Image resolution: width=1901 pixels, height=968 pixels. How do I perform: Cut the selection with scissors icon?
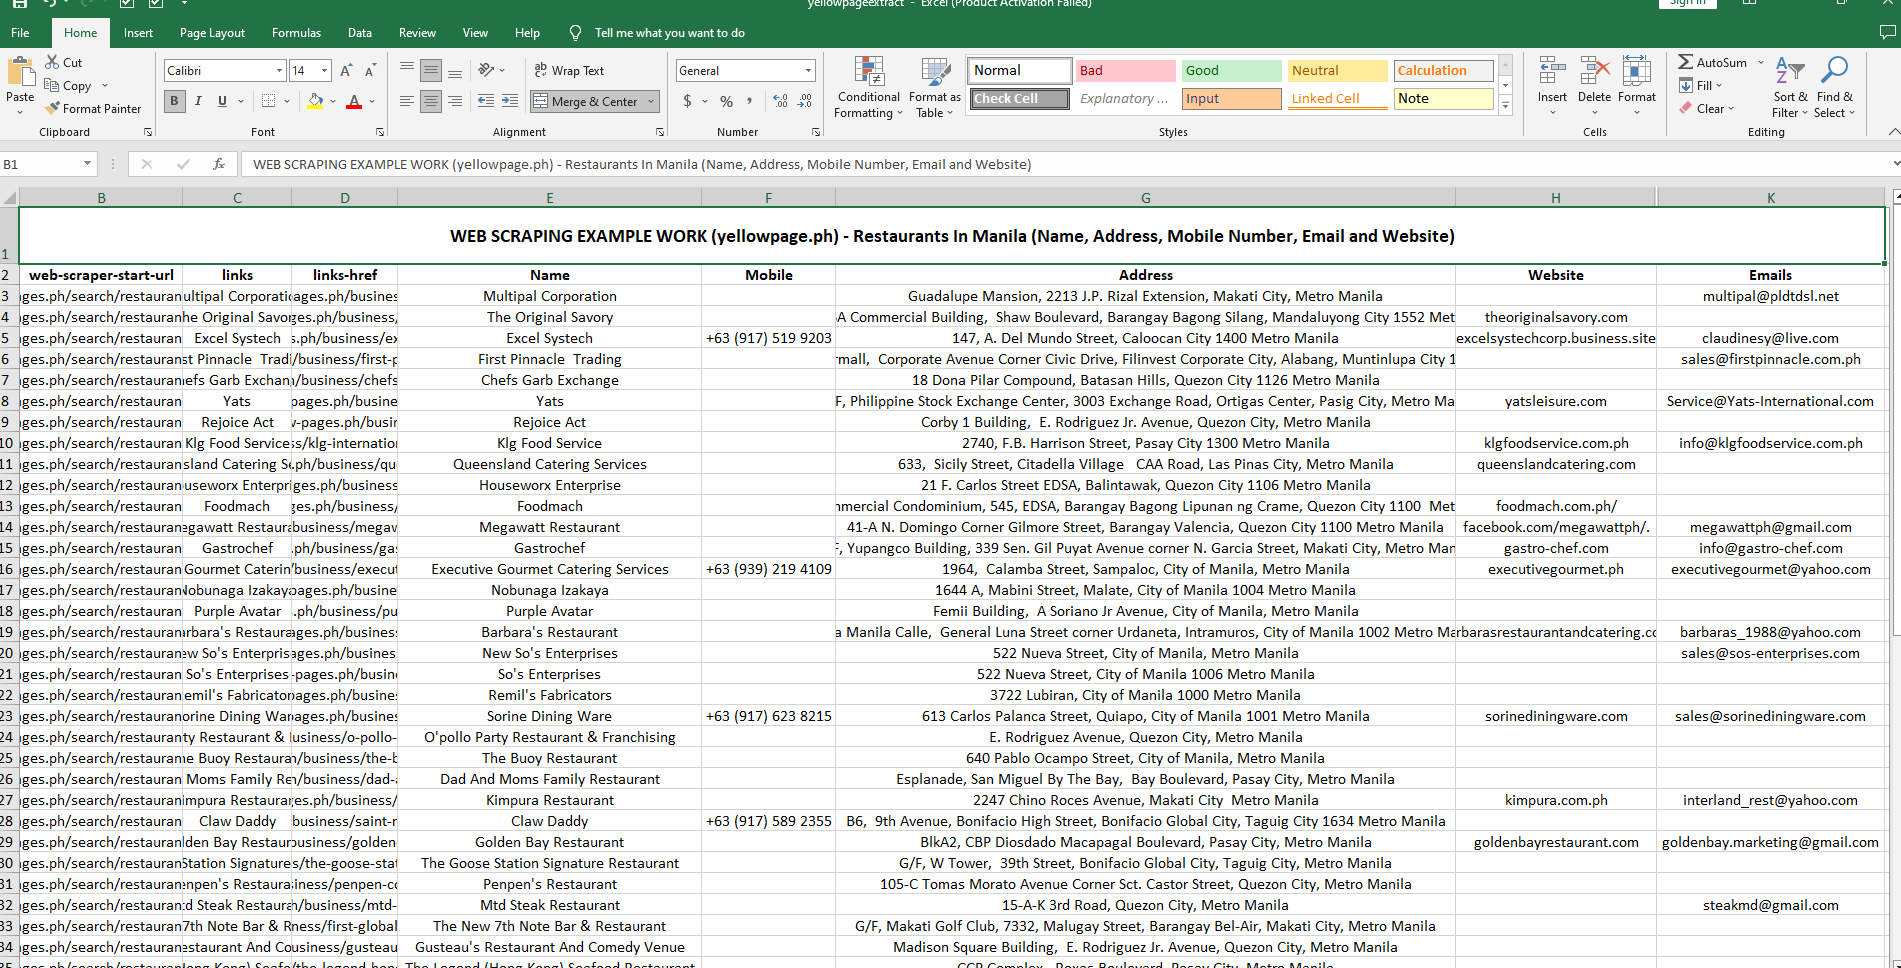[52, 62]
